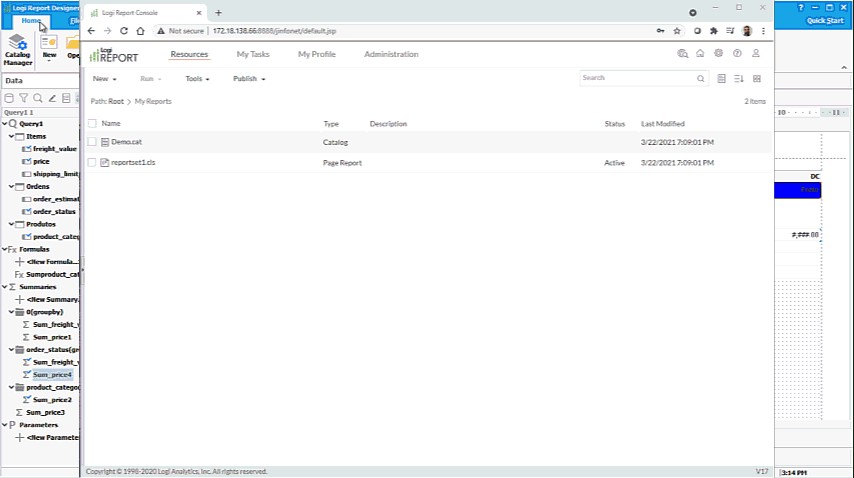Click into the Search input field

tap(636, 78)
